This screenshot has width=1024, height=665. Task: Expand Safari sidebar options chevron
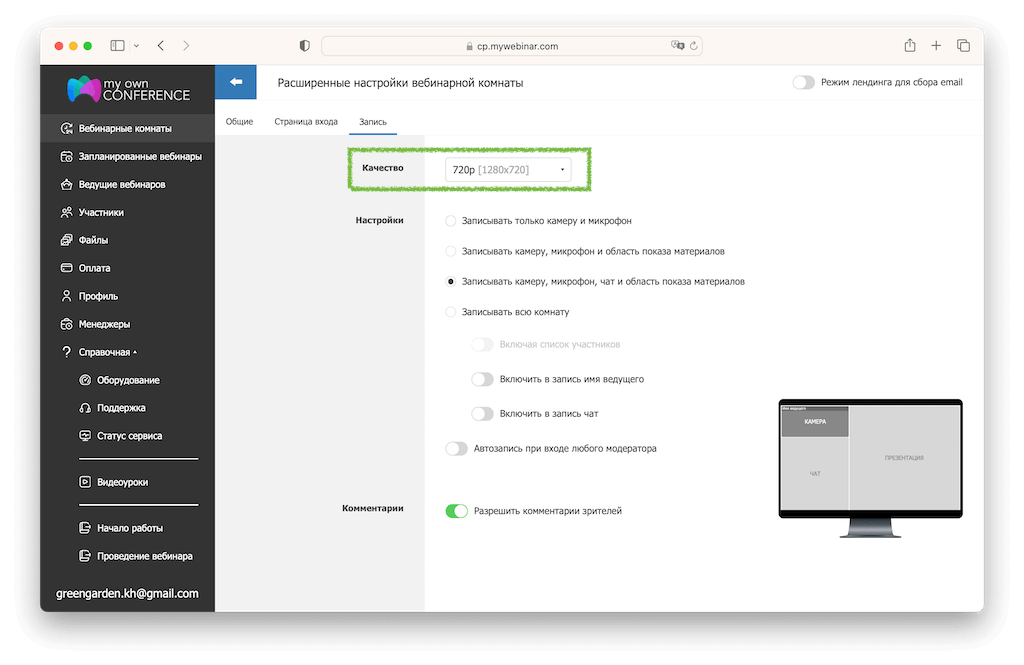(136, 46)
